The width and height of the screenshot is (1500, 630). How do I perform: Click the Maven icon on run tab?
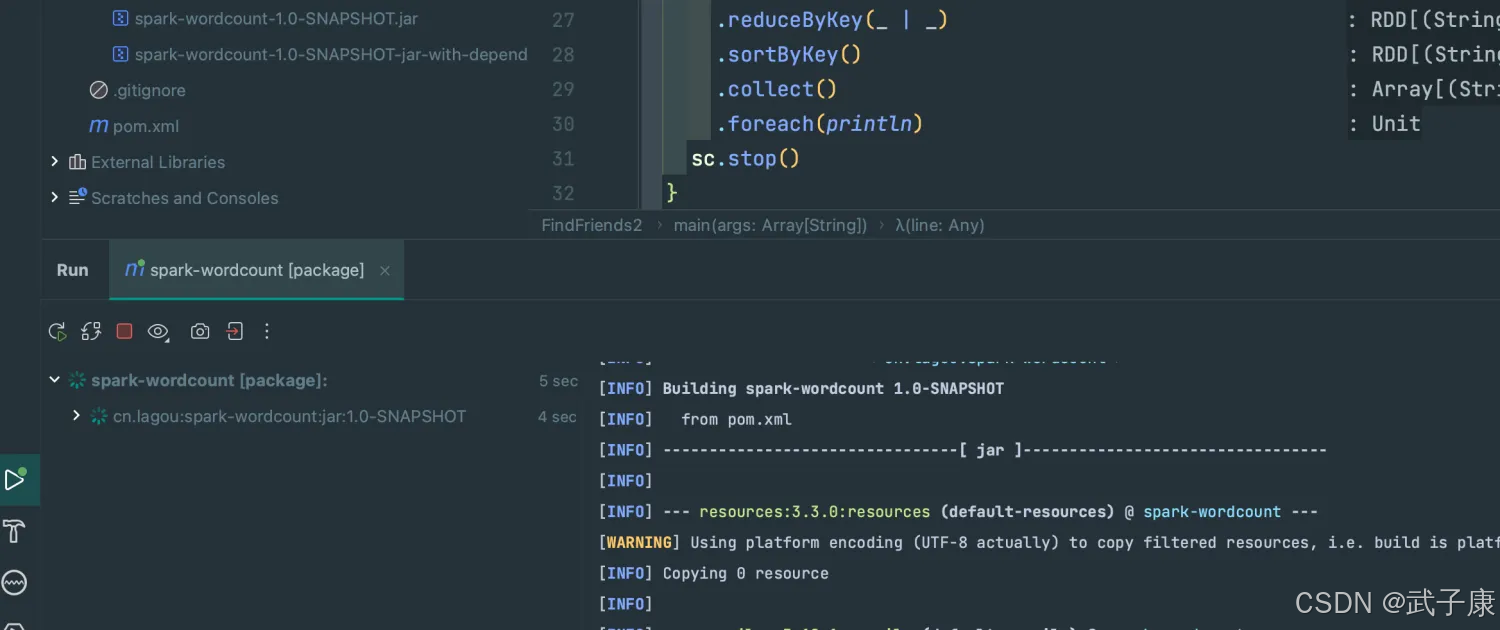[135, 269]
